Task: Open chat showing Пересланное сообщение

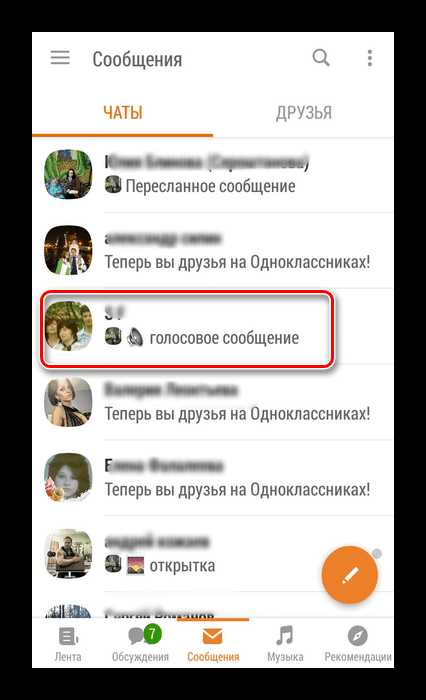Action: click(213, 175)
